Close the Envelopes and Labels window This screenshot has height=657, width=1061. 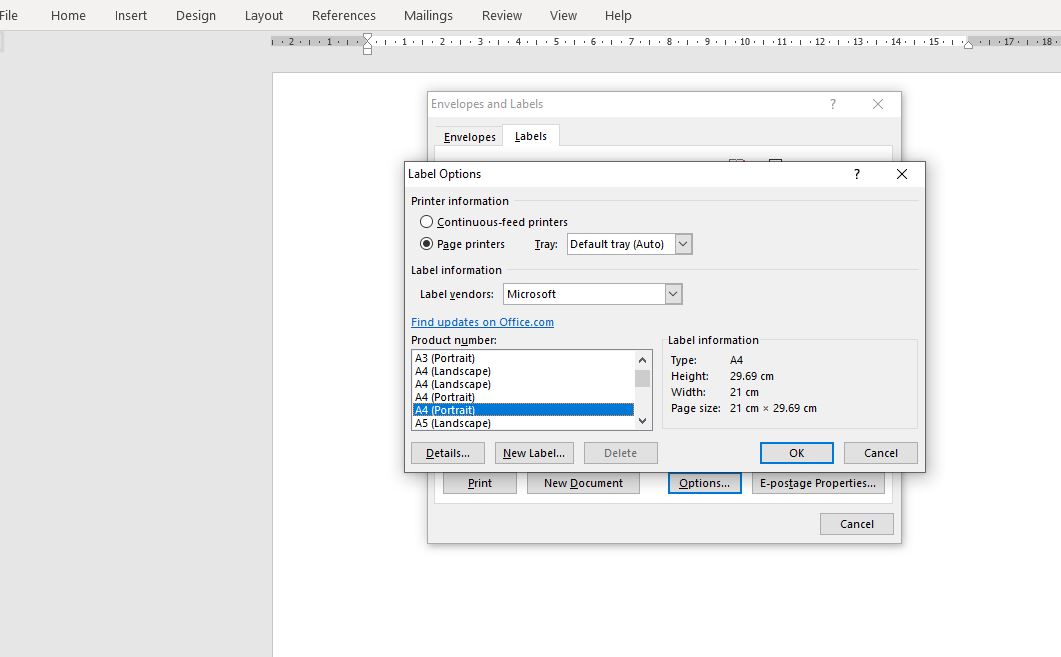tap(878, 104)
